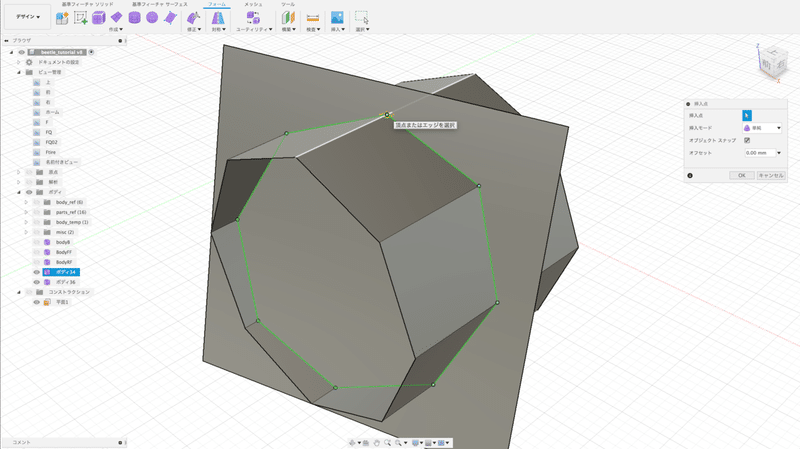Select the BodyRF body in browser
Viewport: 800px width, 449px height.
(x=64, y=262)
